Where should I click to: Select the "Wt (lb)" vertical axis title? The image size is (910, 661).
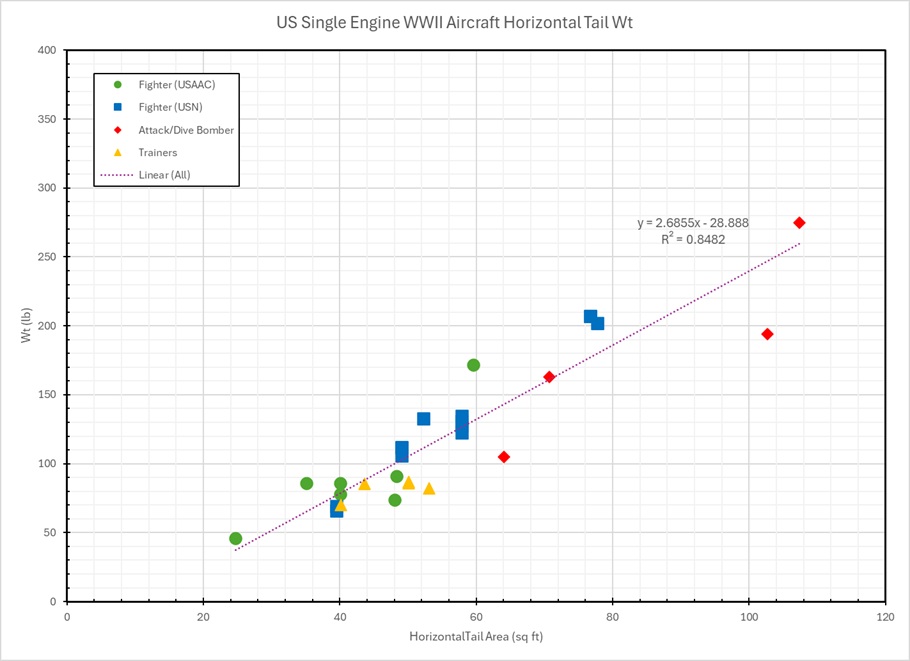point(27,325)
